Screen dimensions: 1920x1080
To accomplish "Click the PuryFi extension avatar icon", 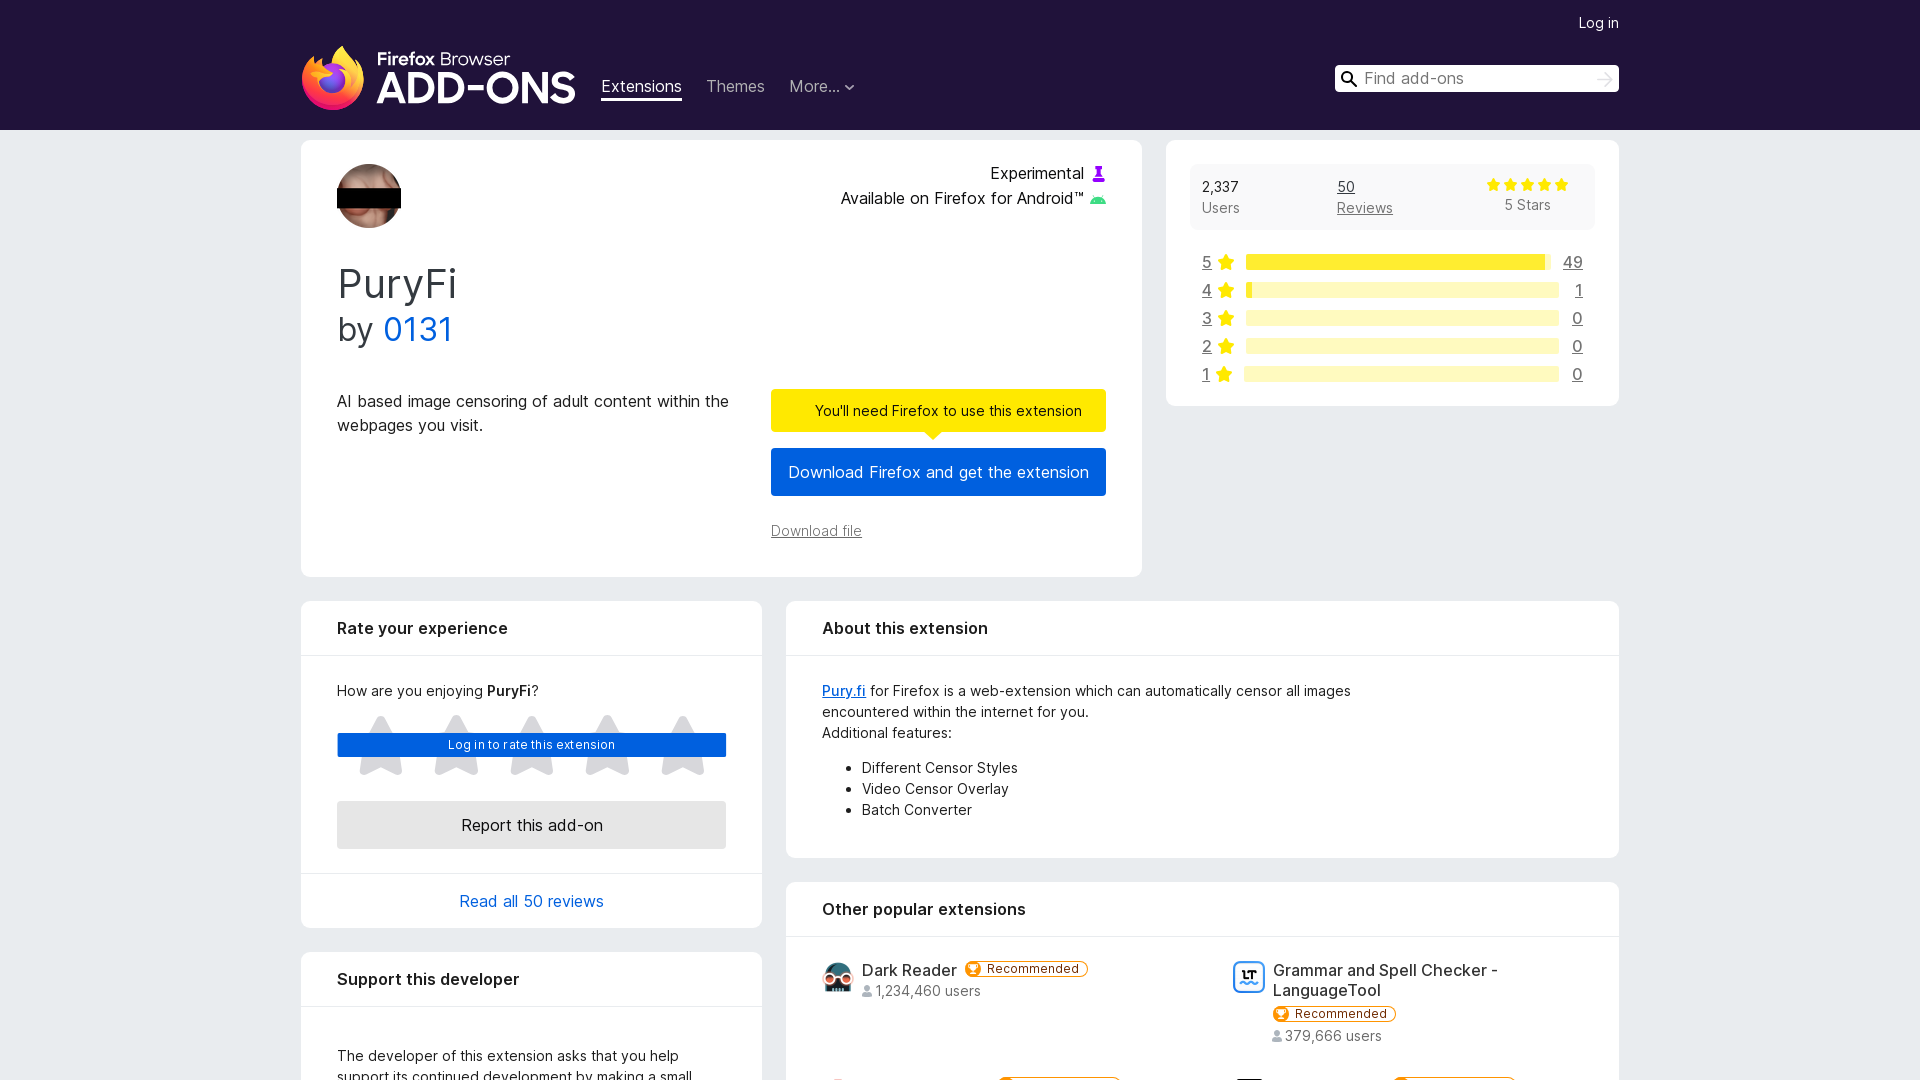I will coord(369,196).
